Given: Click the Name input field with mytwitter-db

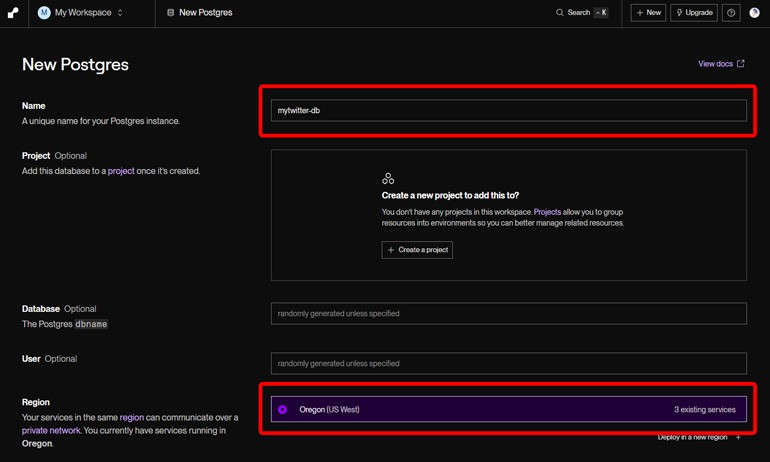Looking at the screenshot, I should [508, 110].
